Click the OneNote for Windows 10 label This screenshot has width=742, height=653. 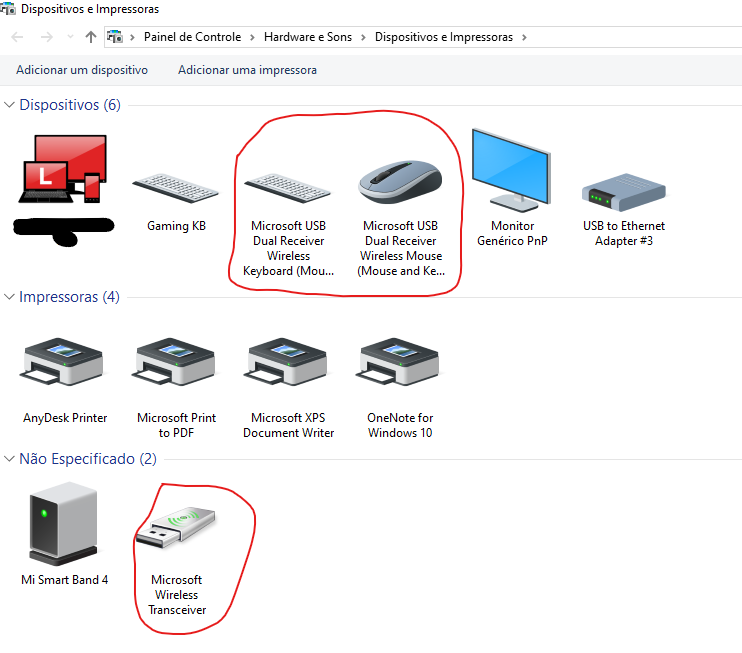400,425
